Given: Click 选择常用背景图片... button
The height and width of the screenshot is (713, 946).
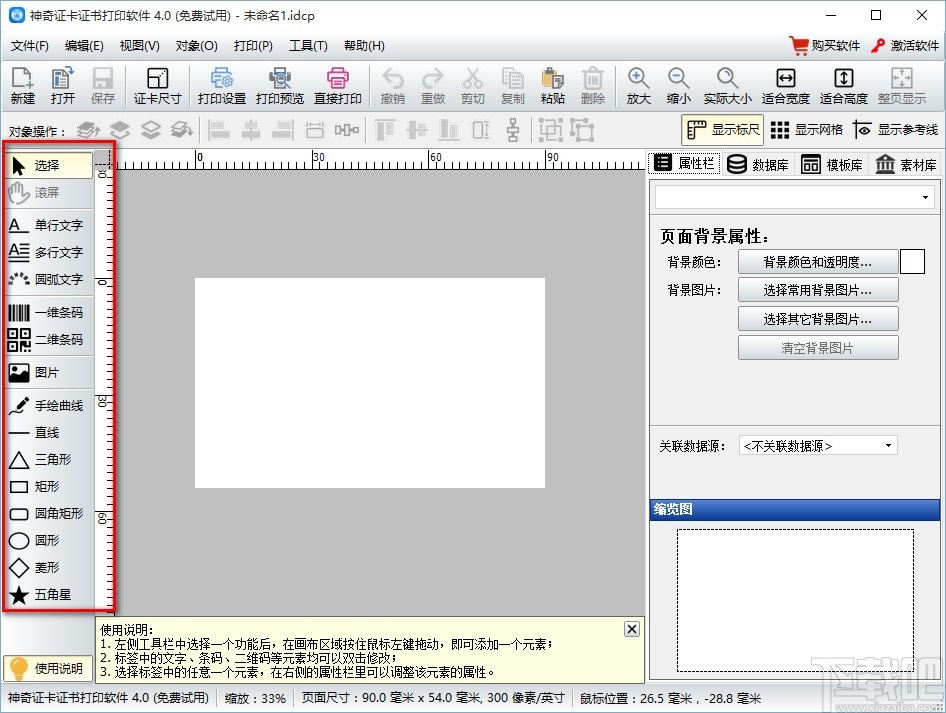Looking at the screenshot, I should coord(817,290).
